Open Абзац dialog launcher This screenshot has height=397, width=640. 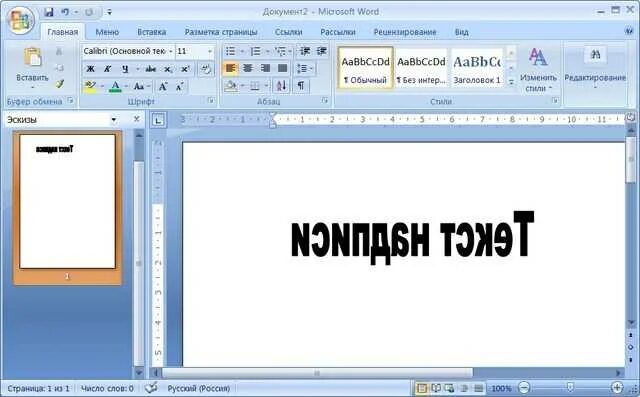[325, 100]
